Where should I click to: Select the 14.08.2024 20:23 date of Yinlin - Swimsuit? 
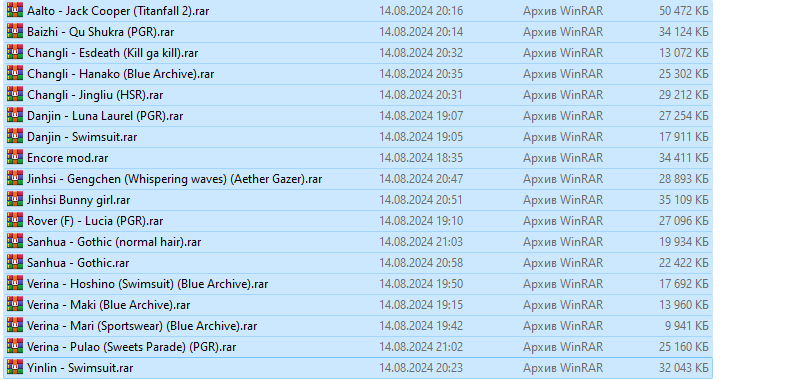(x=421, y=368)
